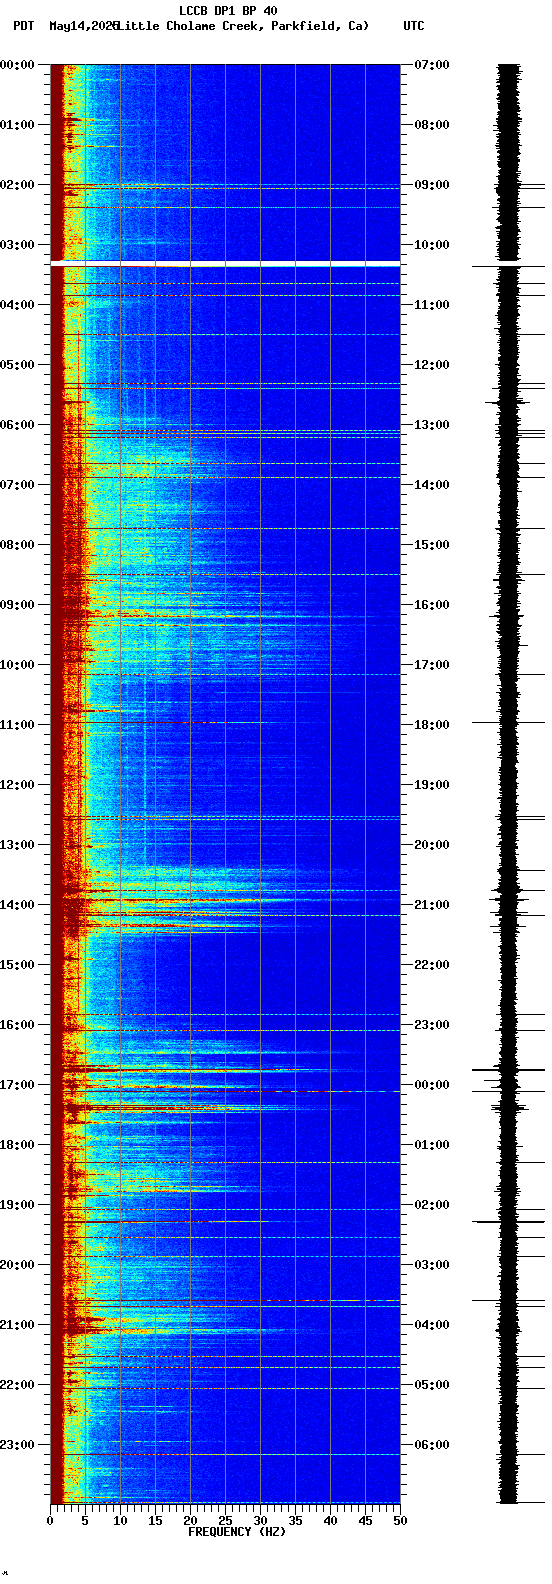
Task: Click the 11:00 UTC label on right axis
Action: [432, 305]
